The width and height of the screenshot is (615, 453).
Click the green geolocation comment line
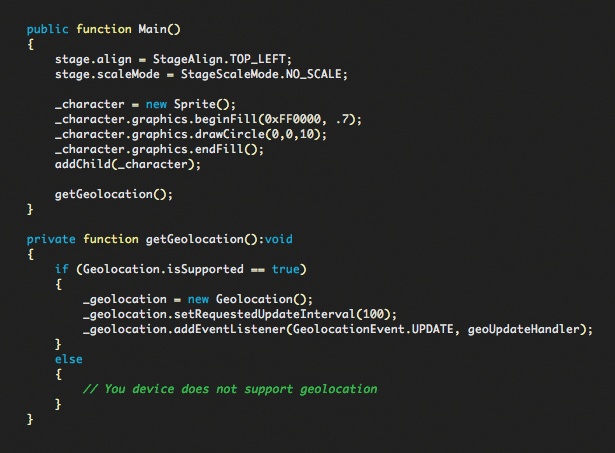230,389
